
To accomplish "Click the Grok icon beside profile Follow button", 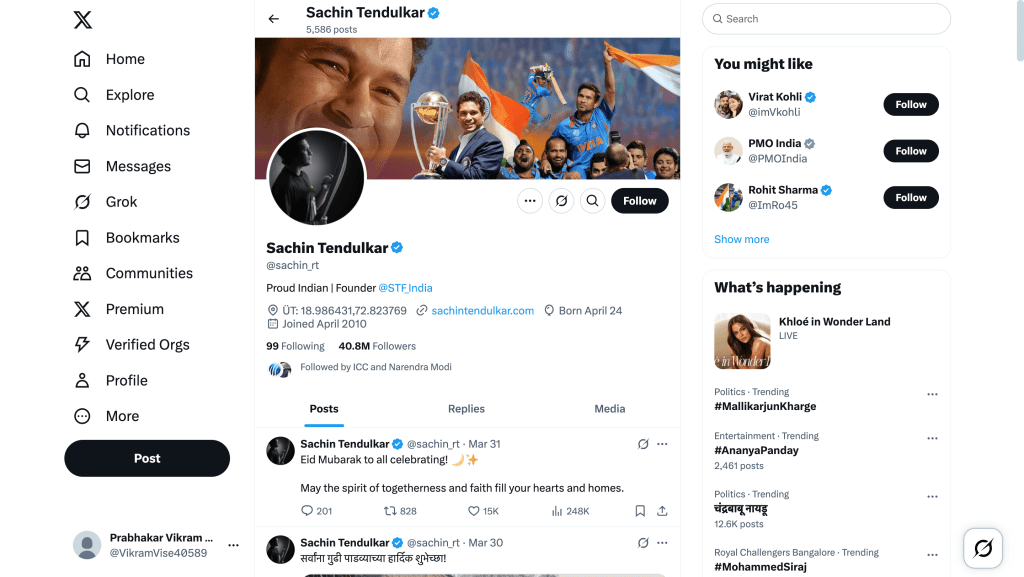I will pos(562,201).
